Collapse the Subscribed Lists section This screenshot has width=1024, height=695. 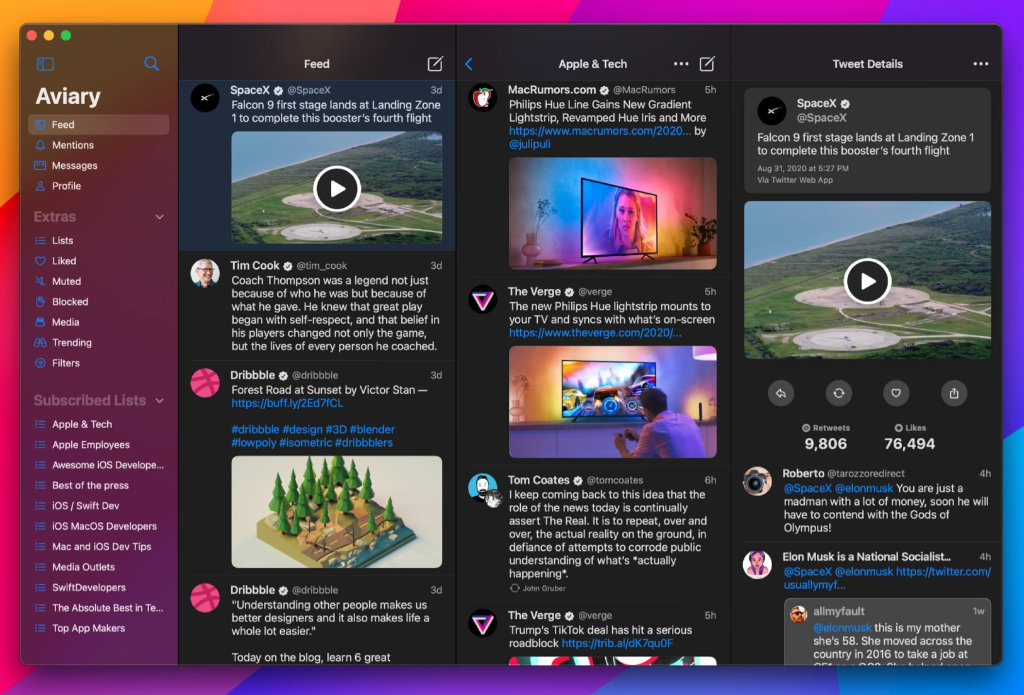[159, 400]
